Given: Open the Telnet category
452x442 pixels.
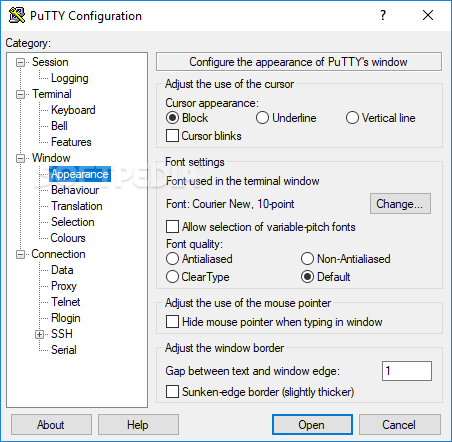Looking at the screenshot, I should [66, 302].
